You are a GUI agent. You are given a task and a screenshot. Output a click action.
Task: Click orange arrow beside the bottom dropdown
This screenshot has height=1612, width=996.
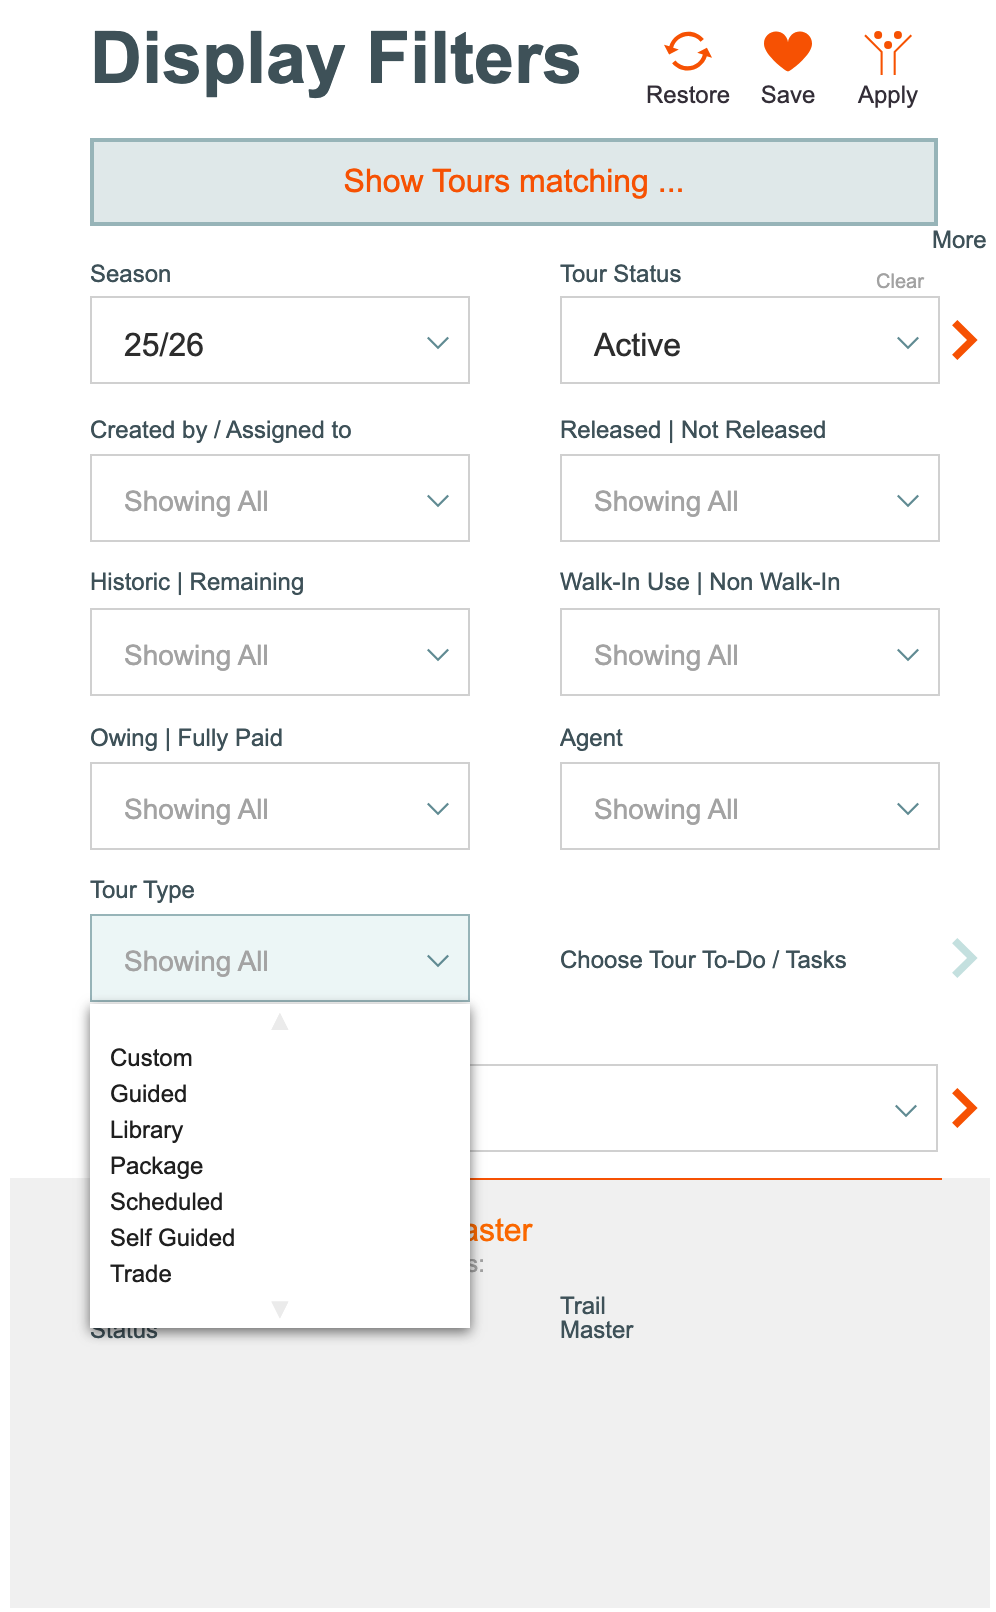(964, 1108)
